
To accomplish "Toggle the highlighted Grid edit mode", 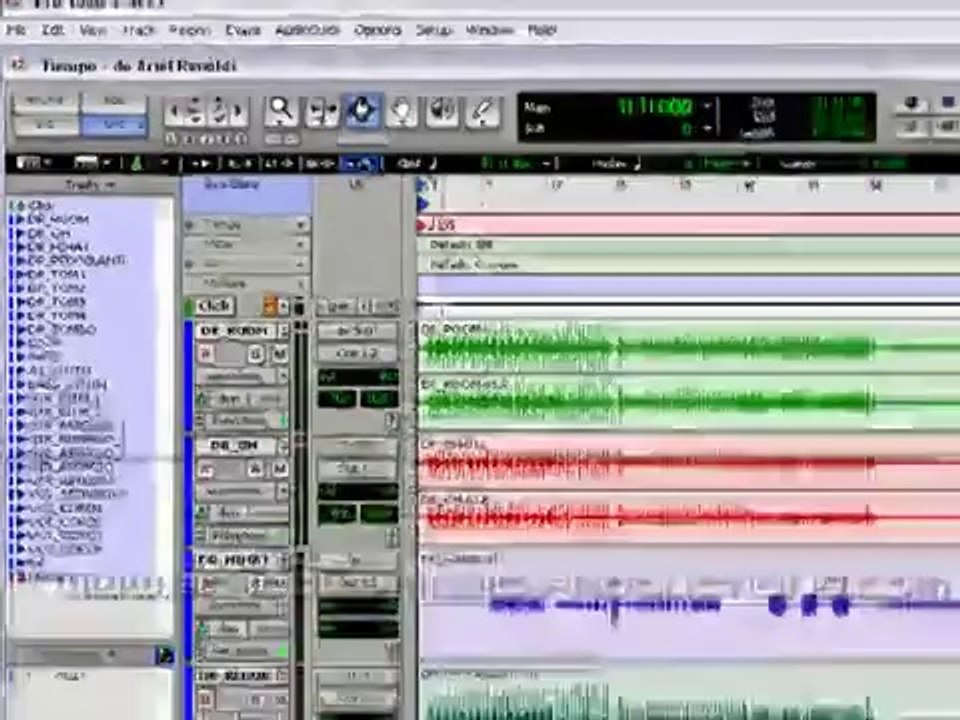I will pyautogui.click(x=114, y=125).
